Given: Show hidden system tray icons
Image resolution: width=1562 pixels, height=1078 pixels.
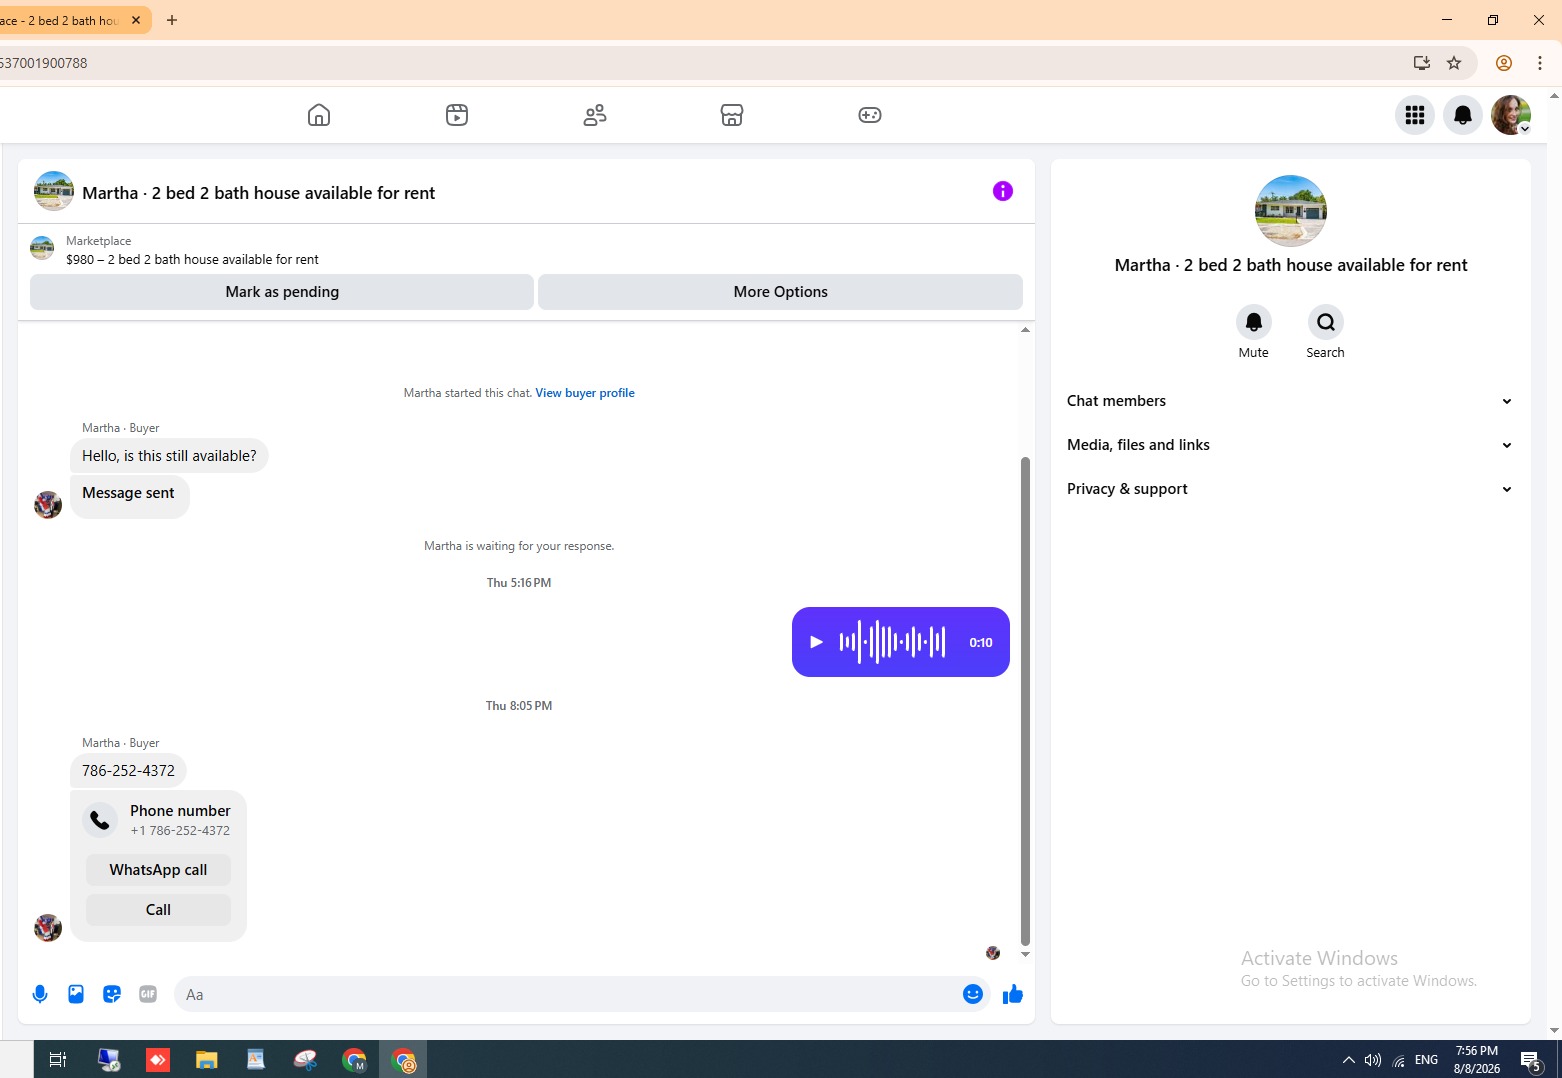Looking at the screenshot, I should pos(1349,1060).
